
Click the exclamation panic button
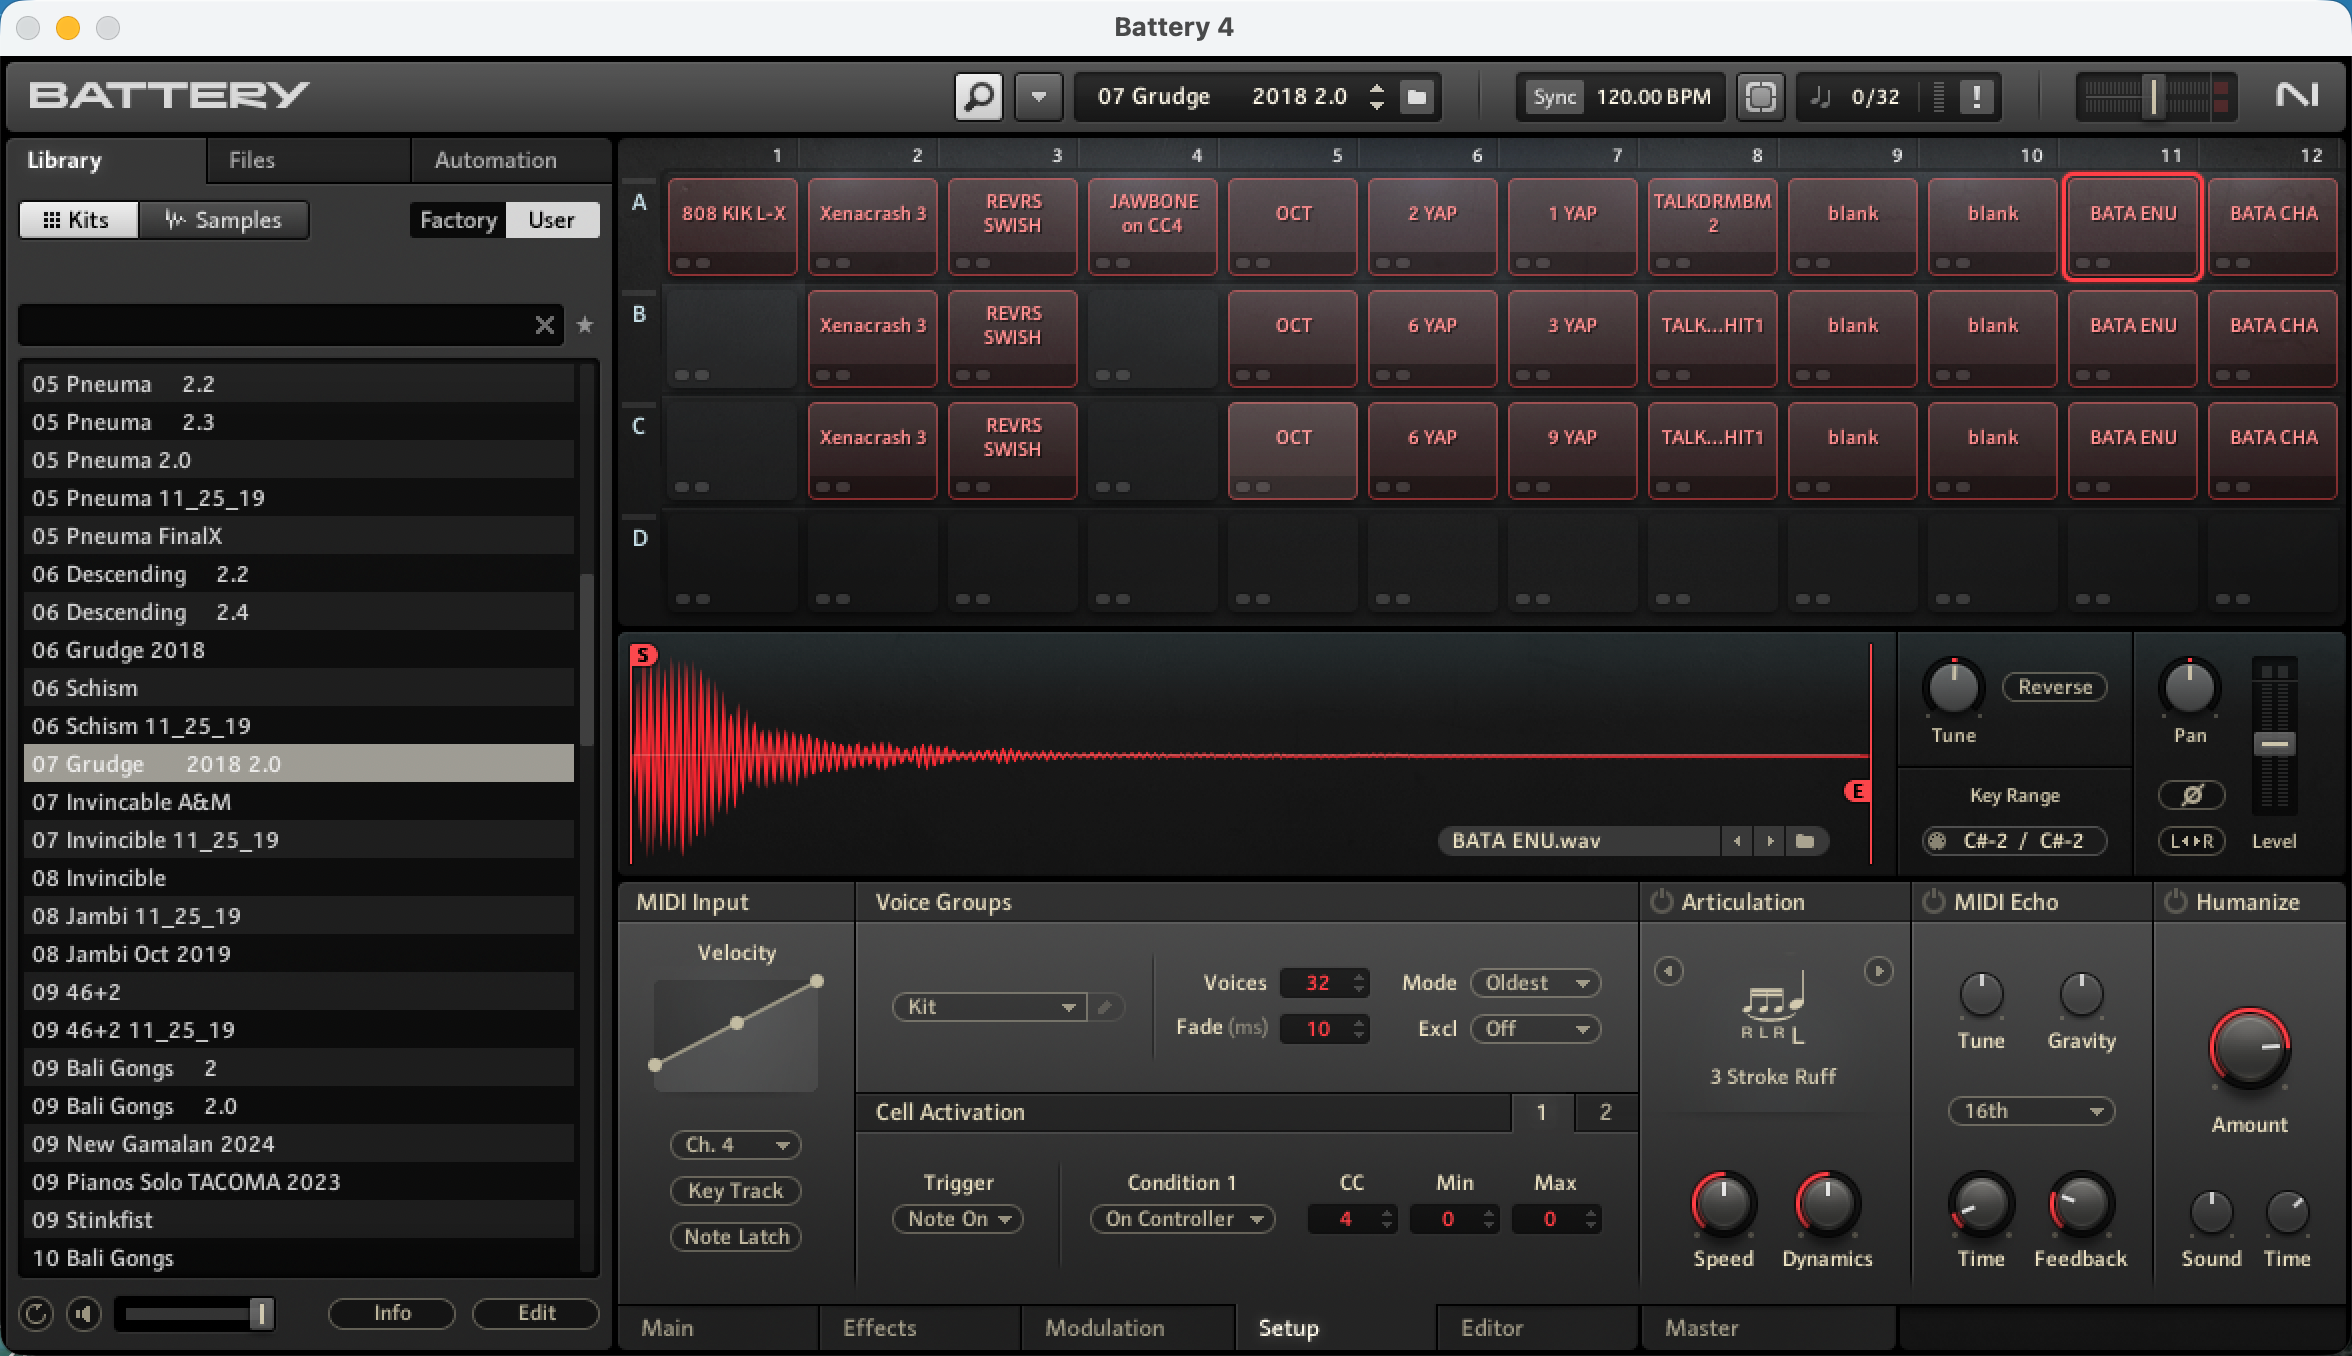[x=1975, y=97]
